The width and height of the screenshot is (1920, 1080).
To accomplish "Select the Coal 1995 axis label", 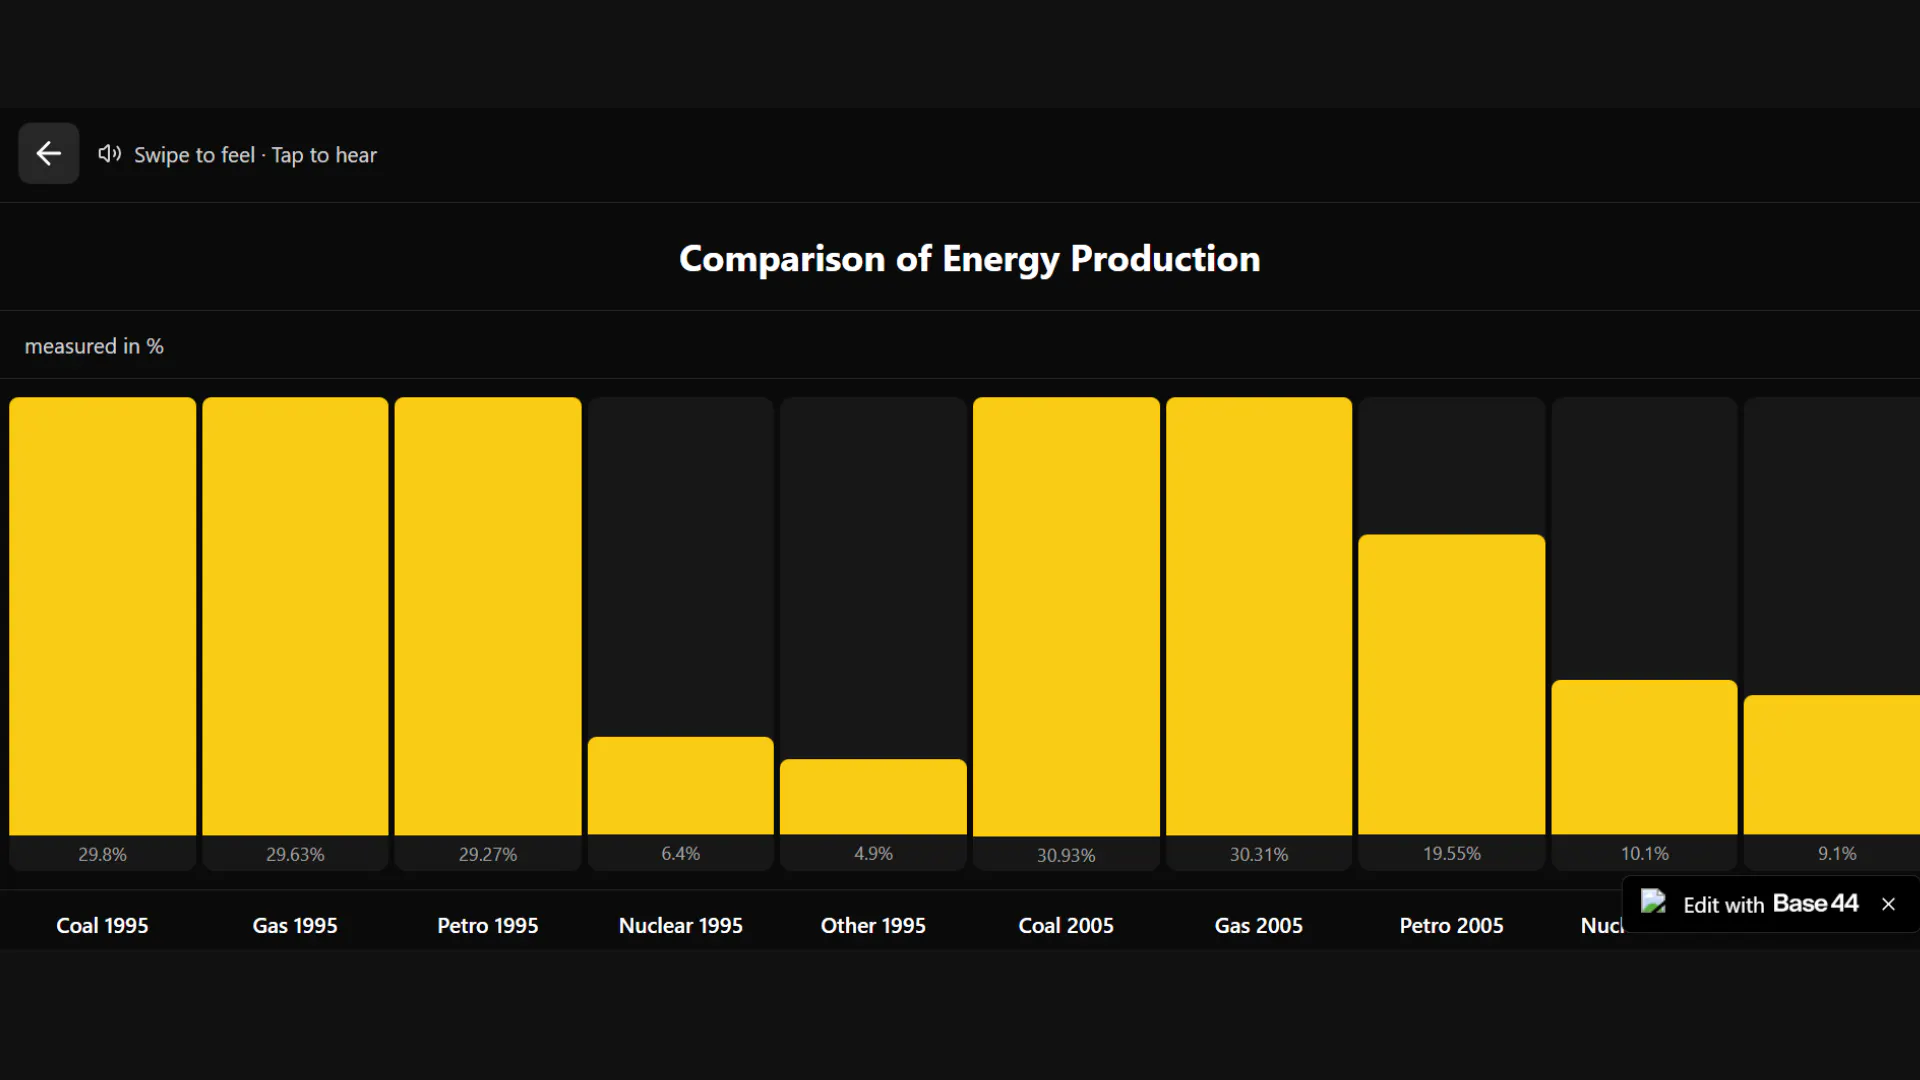I will (x=102, y=925).
